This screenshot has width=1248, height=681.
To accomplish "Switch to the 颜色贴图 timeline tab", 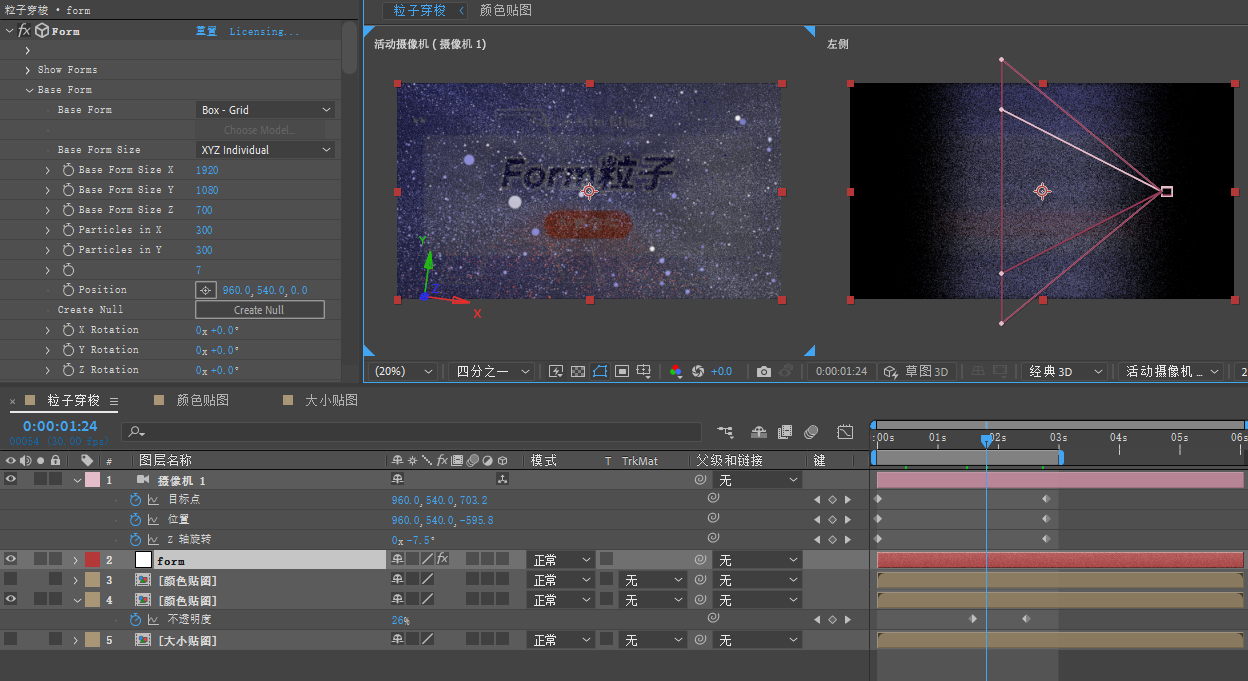I will point(203,400).
